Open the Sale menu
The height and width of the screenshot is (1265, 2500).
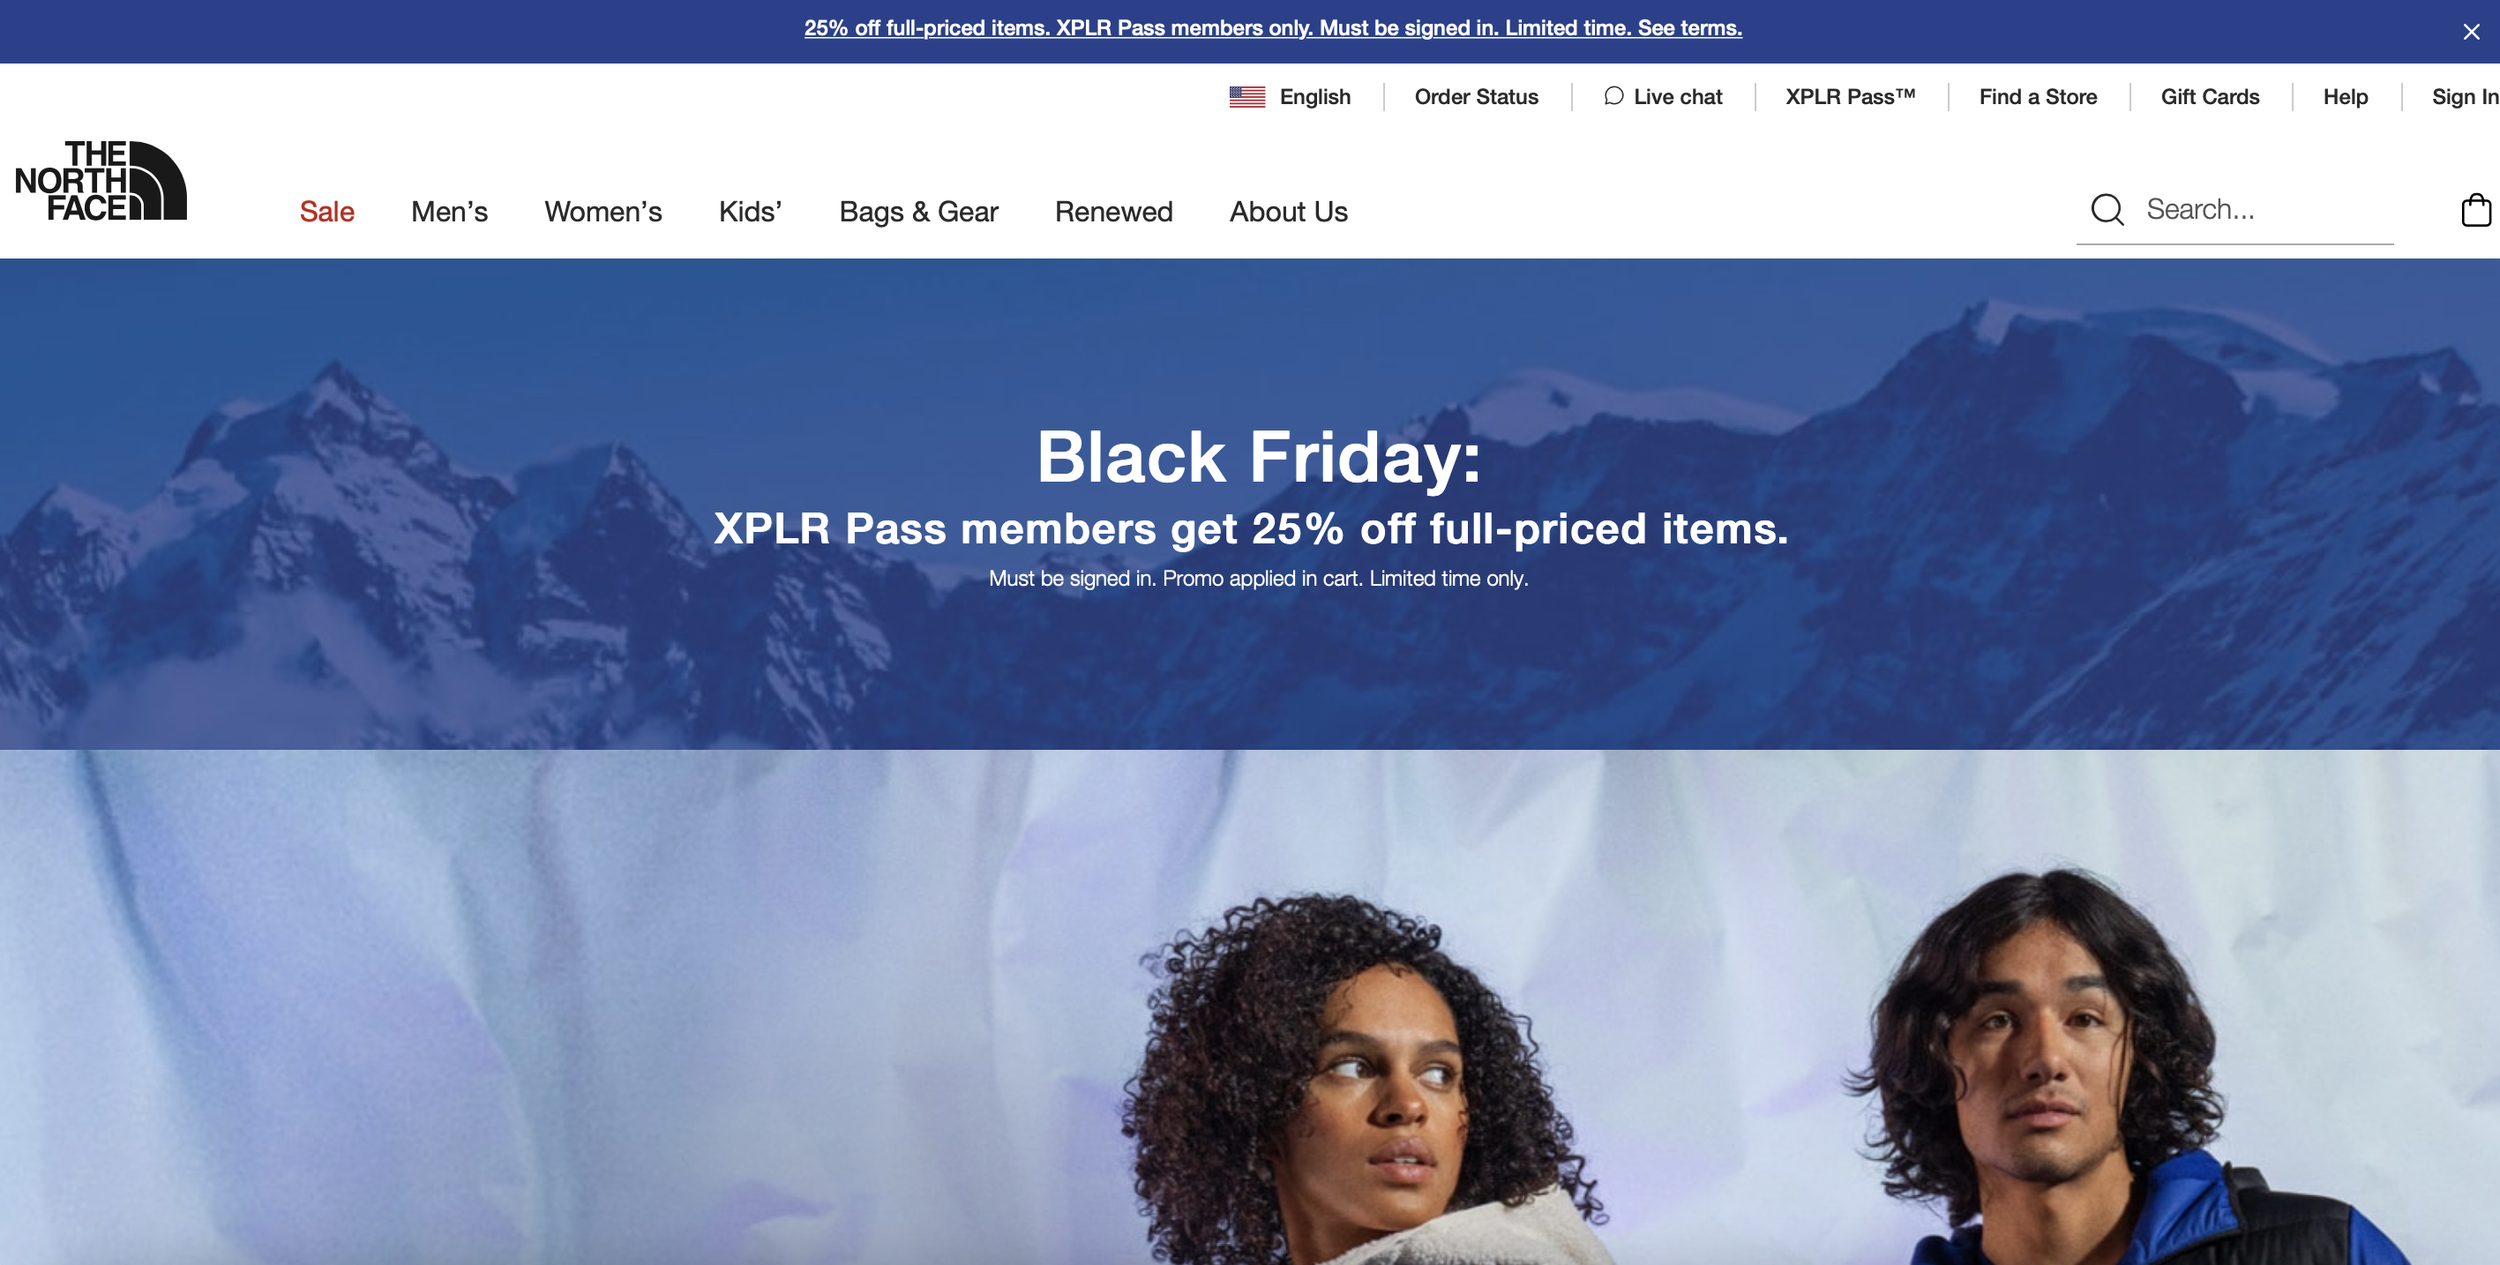point(327,212)
